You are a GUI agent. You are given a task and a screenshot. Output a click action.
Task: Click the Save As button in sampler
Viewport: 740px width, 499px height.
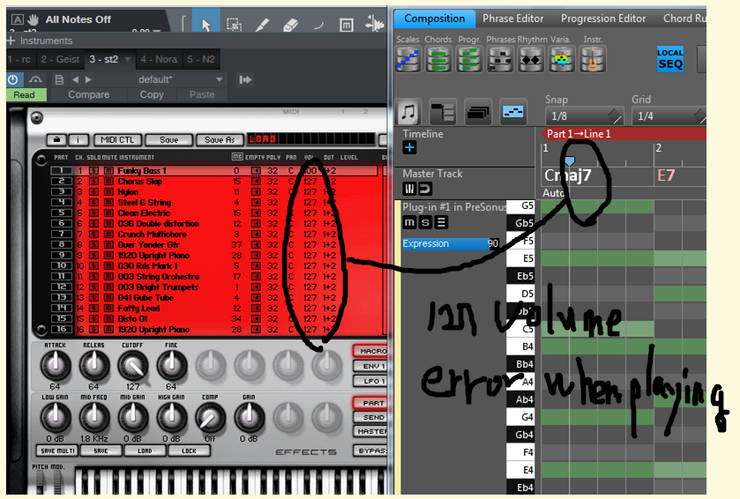(x=219, y=140)
